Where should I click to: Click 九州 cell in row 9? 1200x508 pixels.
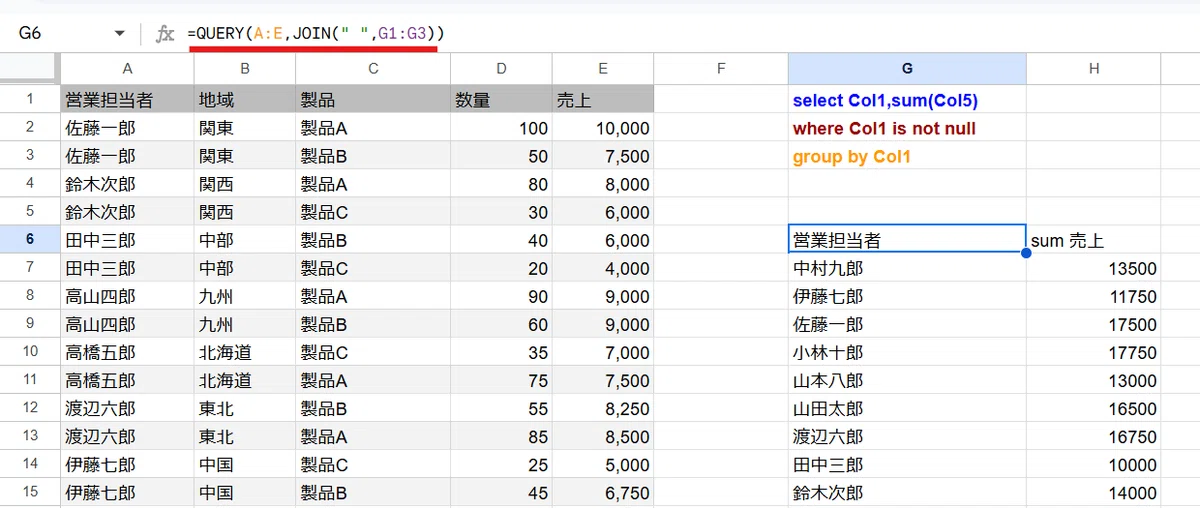pos(245,324)
